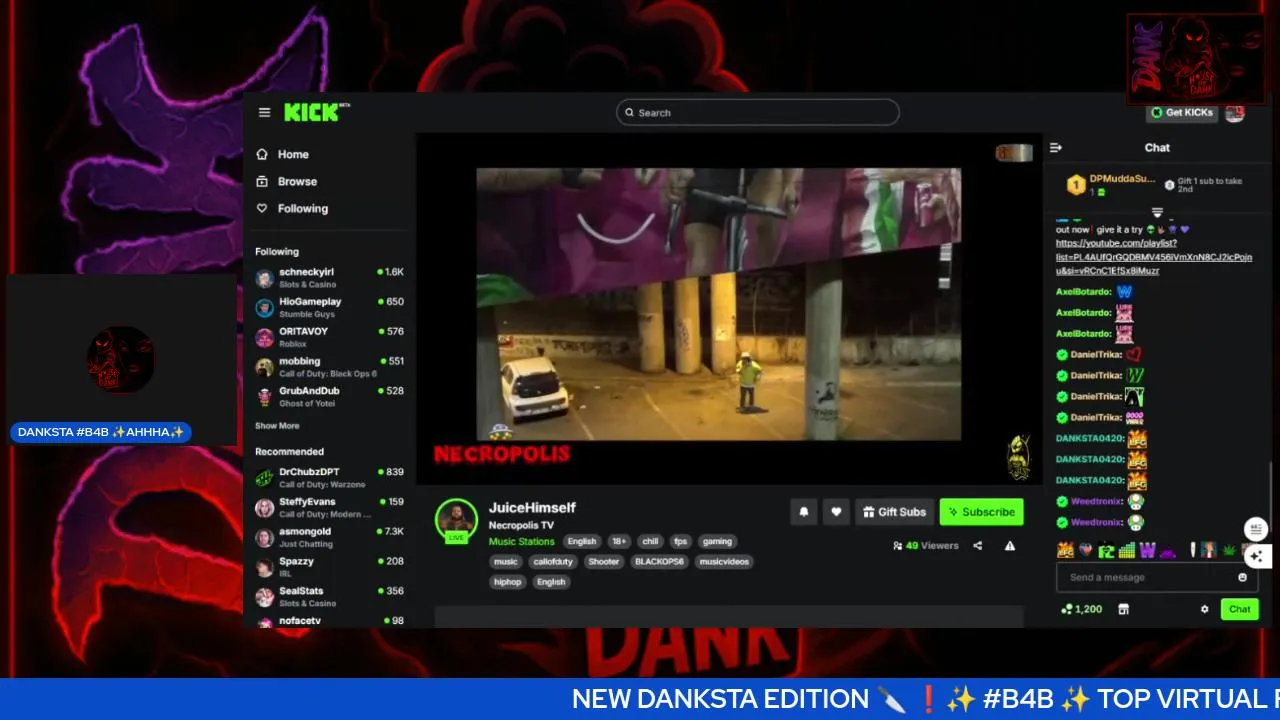Select the chill tag
Viewport: 1280px width, 720px height.
click(650, 541)
